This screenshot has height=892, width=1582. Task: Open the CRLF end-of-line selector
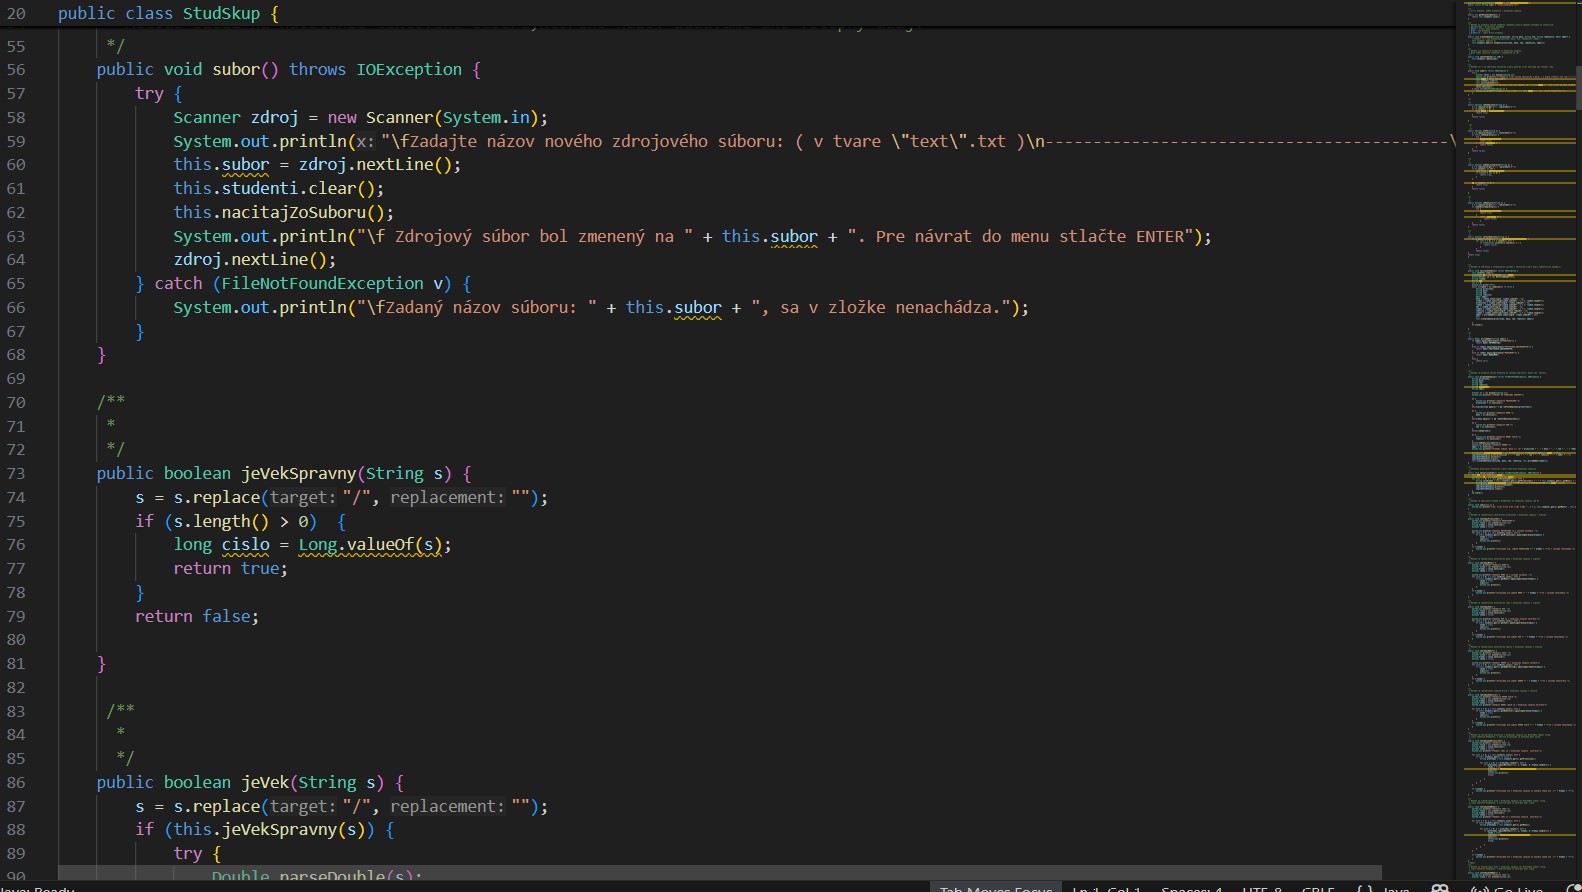point(1318,888)
